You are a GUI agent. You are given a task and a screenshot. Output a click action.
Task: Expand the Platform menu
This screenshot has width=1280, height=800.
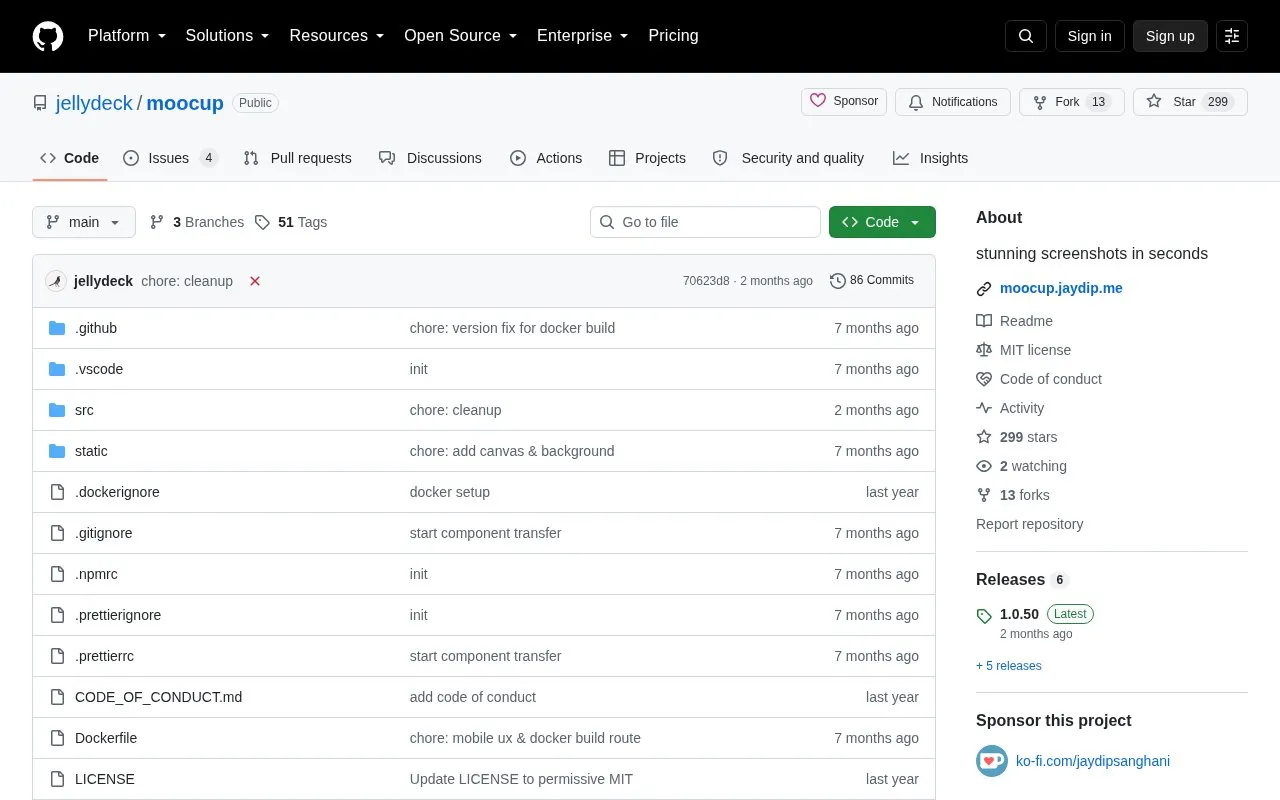(127, 36)
